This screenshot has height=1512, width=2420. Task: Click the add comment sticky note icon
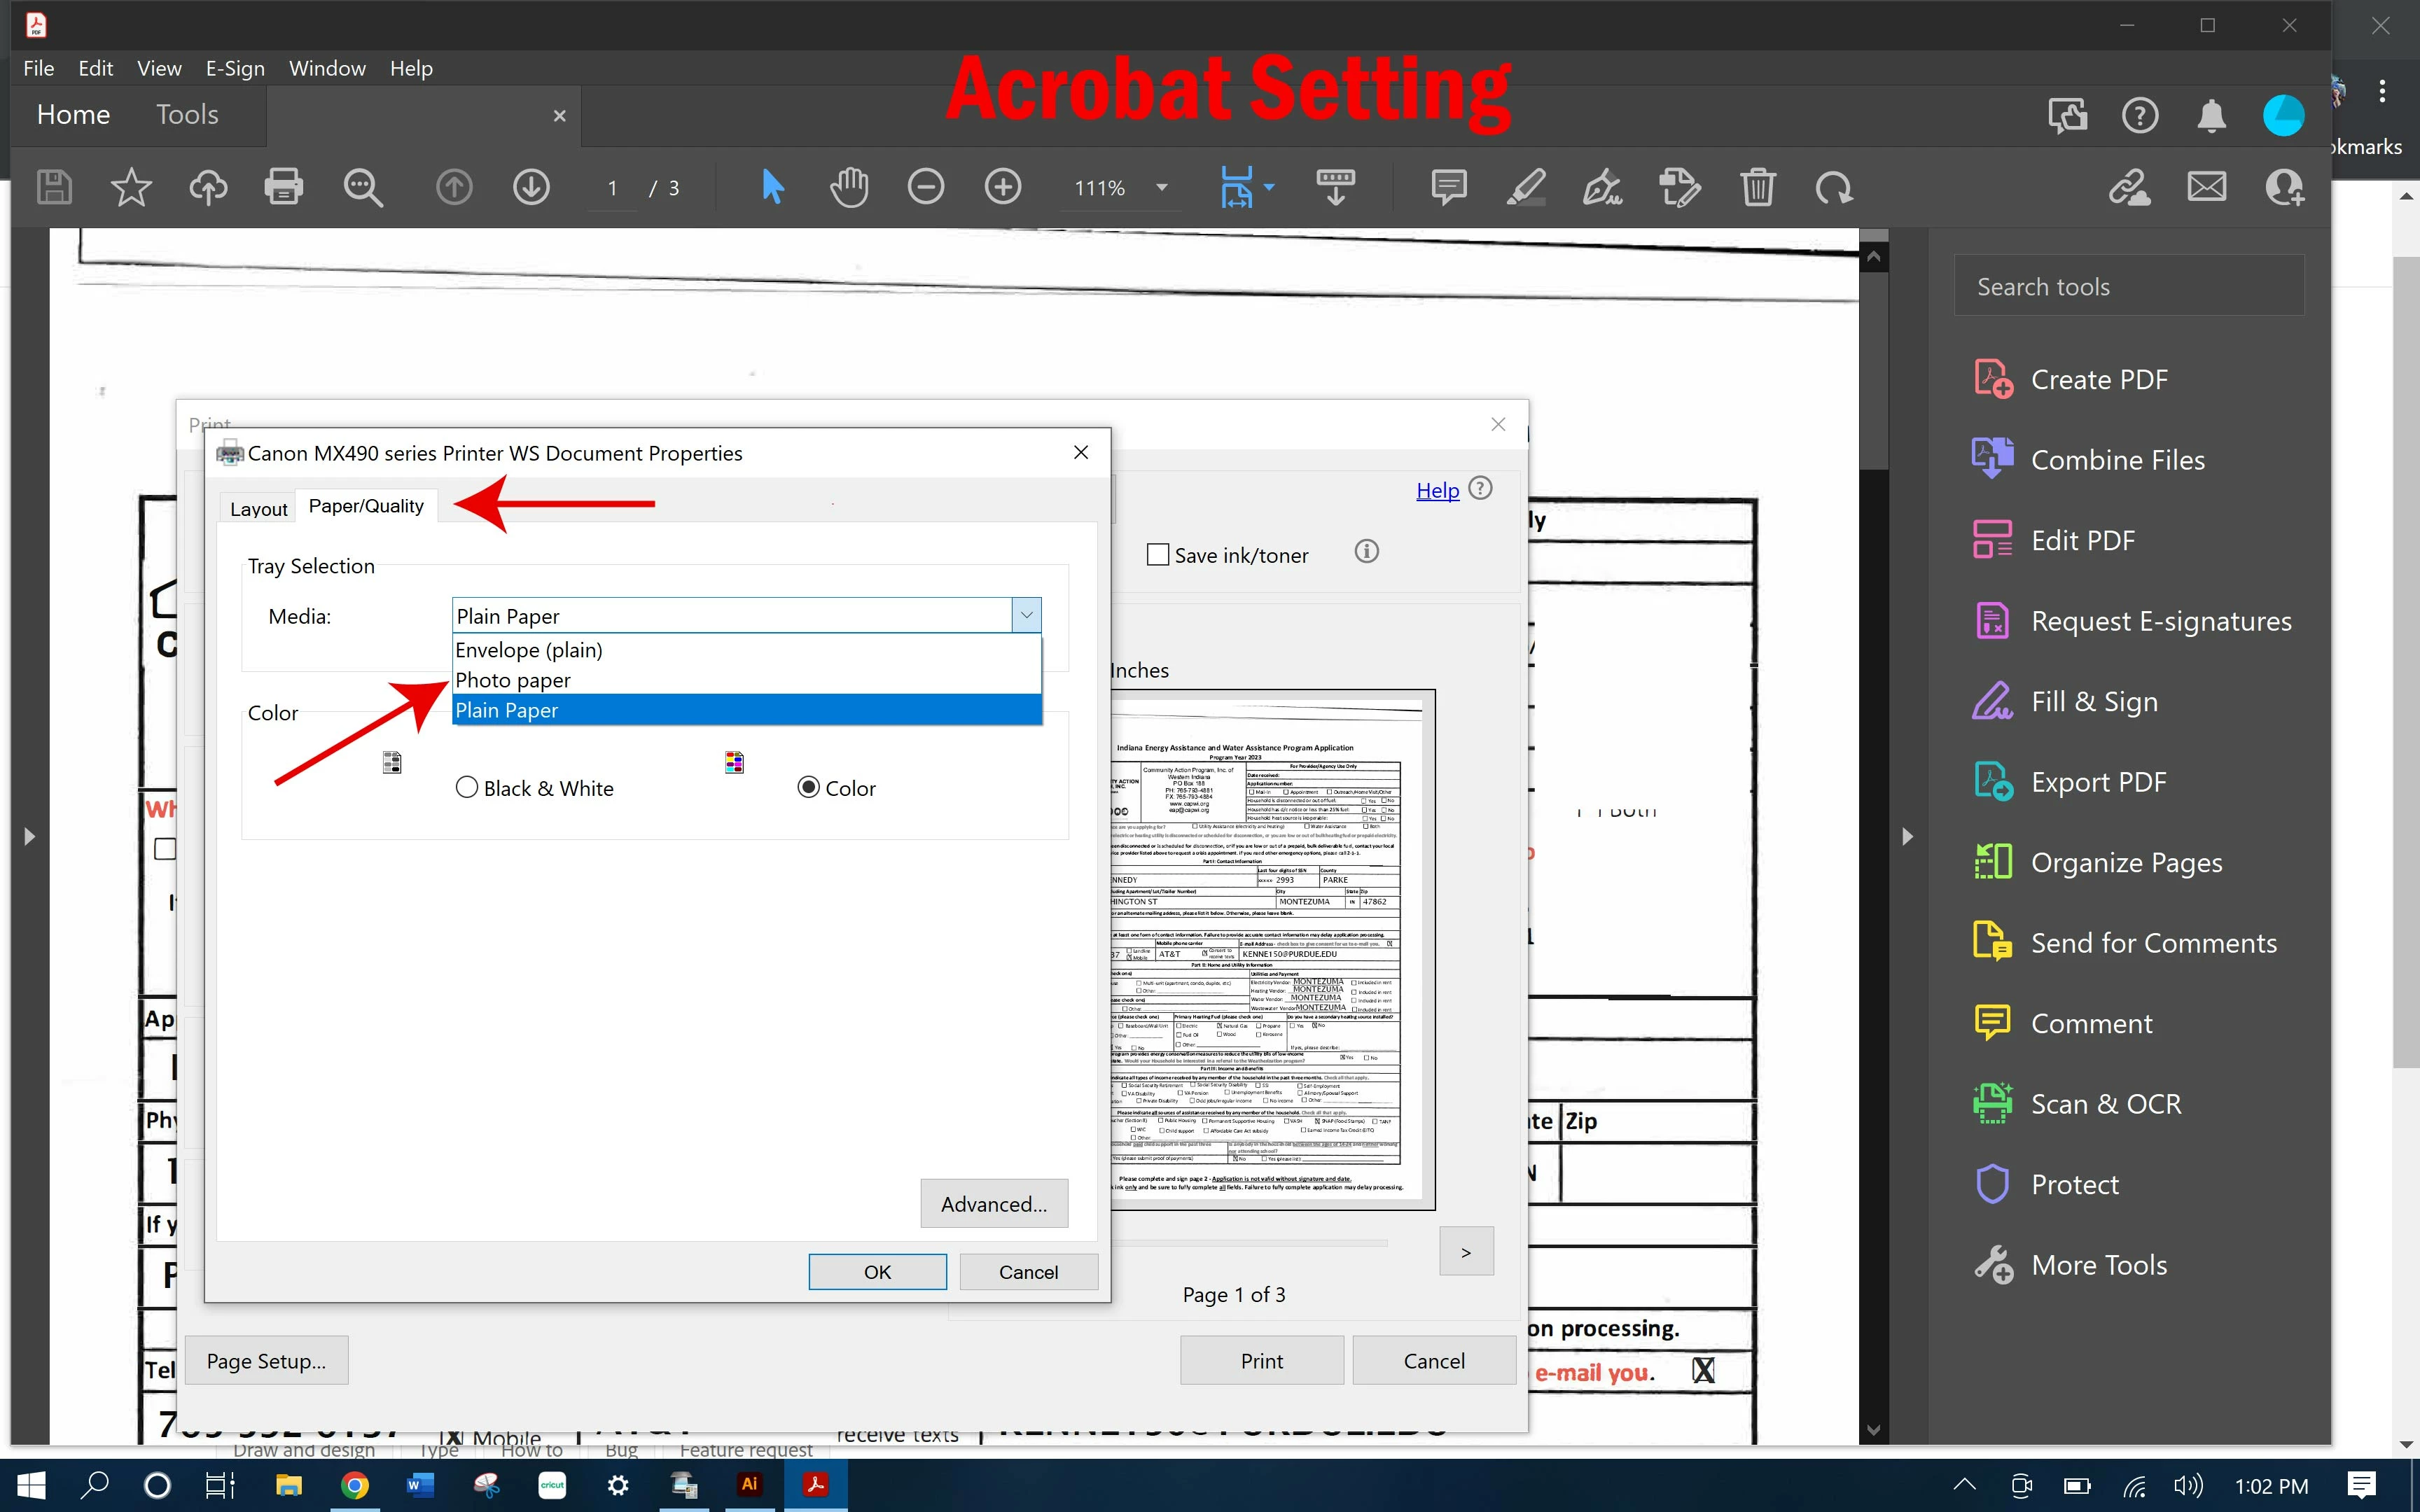click(x=1448, y=187)
